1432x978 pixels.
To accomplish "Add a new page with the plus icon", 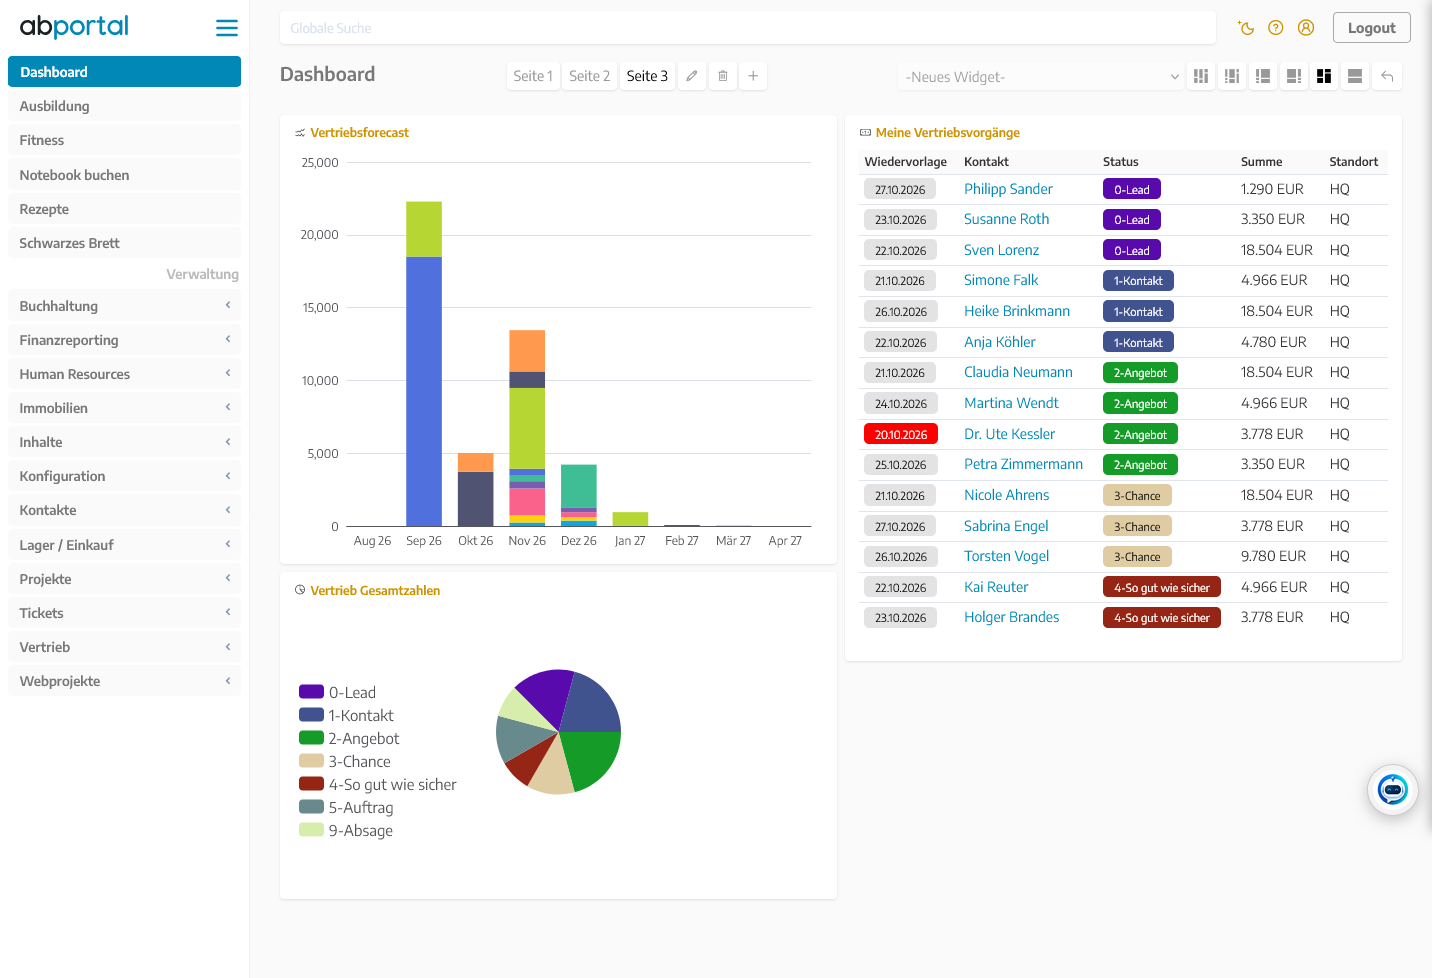I will click(x=753, y=76).
